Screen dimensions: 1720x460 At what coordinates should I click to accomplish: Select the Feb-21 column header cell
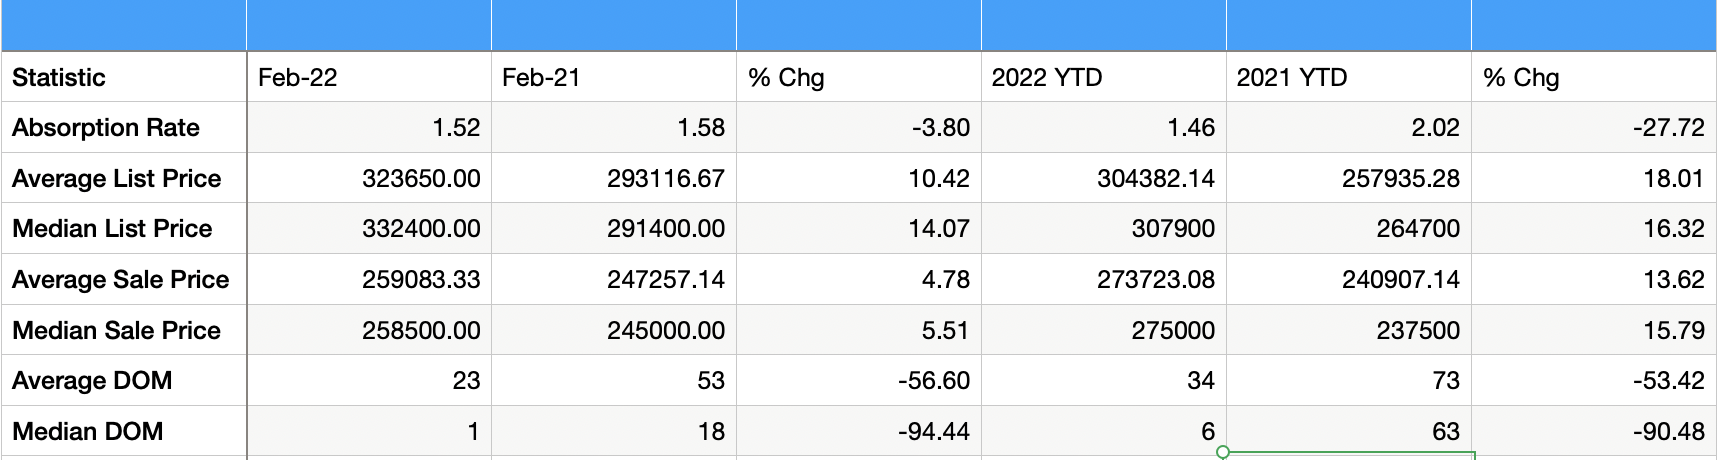click(614, 77)
